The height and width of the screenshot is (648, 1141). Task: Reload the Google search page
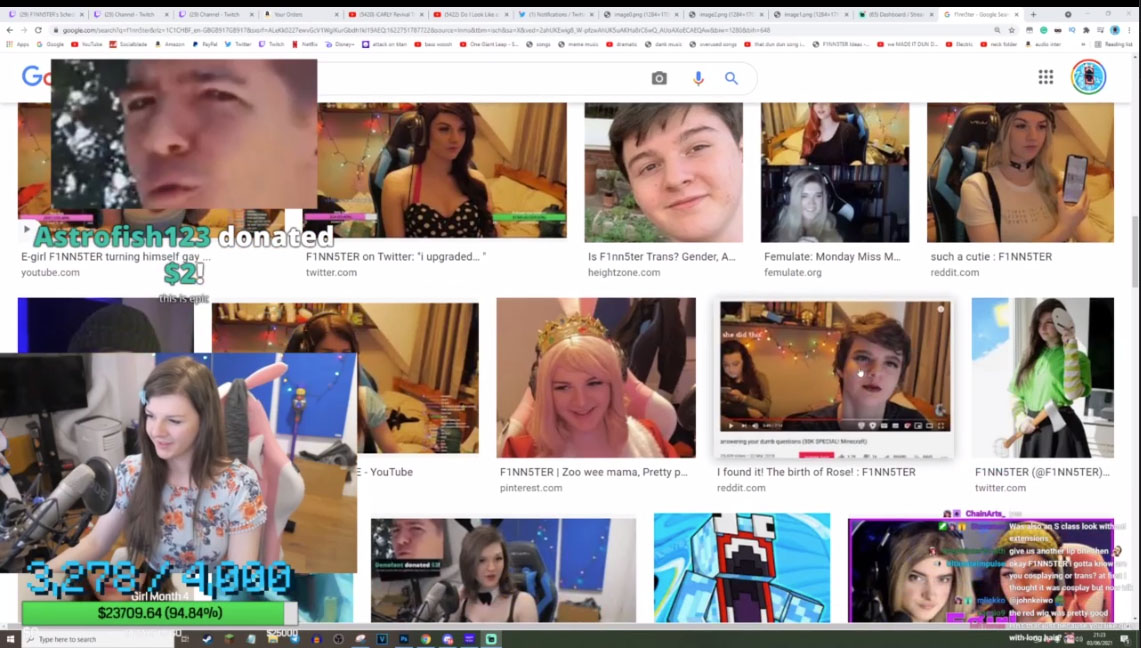(38, 31)
